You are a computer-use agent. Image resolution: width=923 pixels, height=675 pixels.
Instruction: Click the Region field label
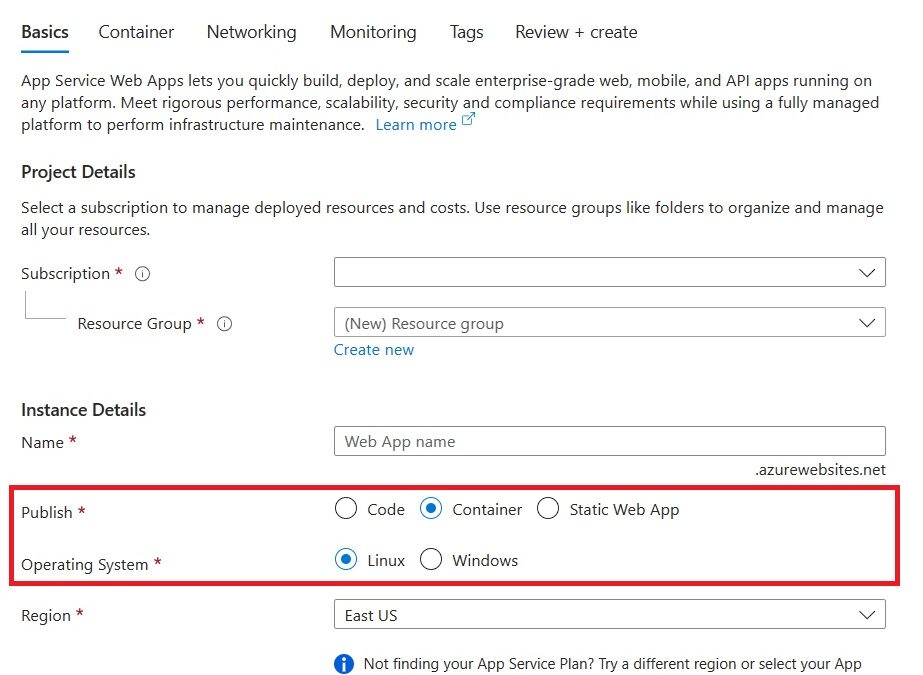tap(46, 616)
